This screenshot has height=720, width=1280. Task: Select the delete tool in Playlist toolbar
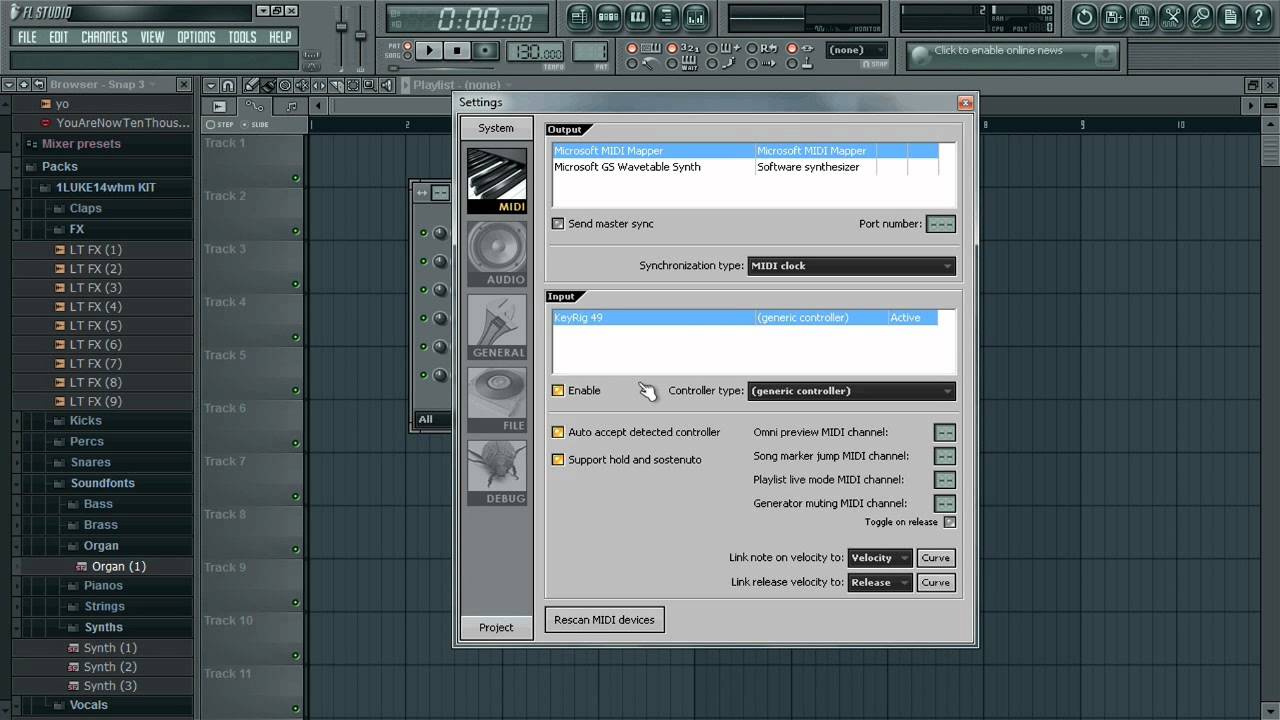click(285, 85)
